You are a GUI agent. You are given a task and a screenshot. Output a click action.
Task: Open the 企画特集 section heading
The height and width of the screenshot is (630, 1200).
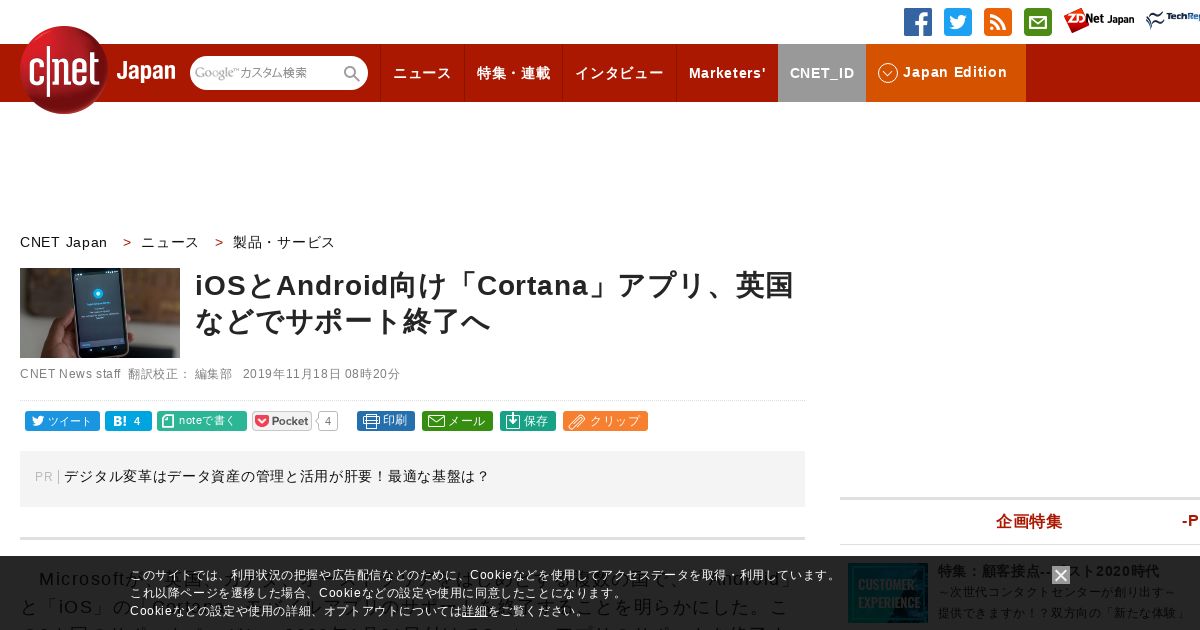1029,521
